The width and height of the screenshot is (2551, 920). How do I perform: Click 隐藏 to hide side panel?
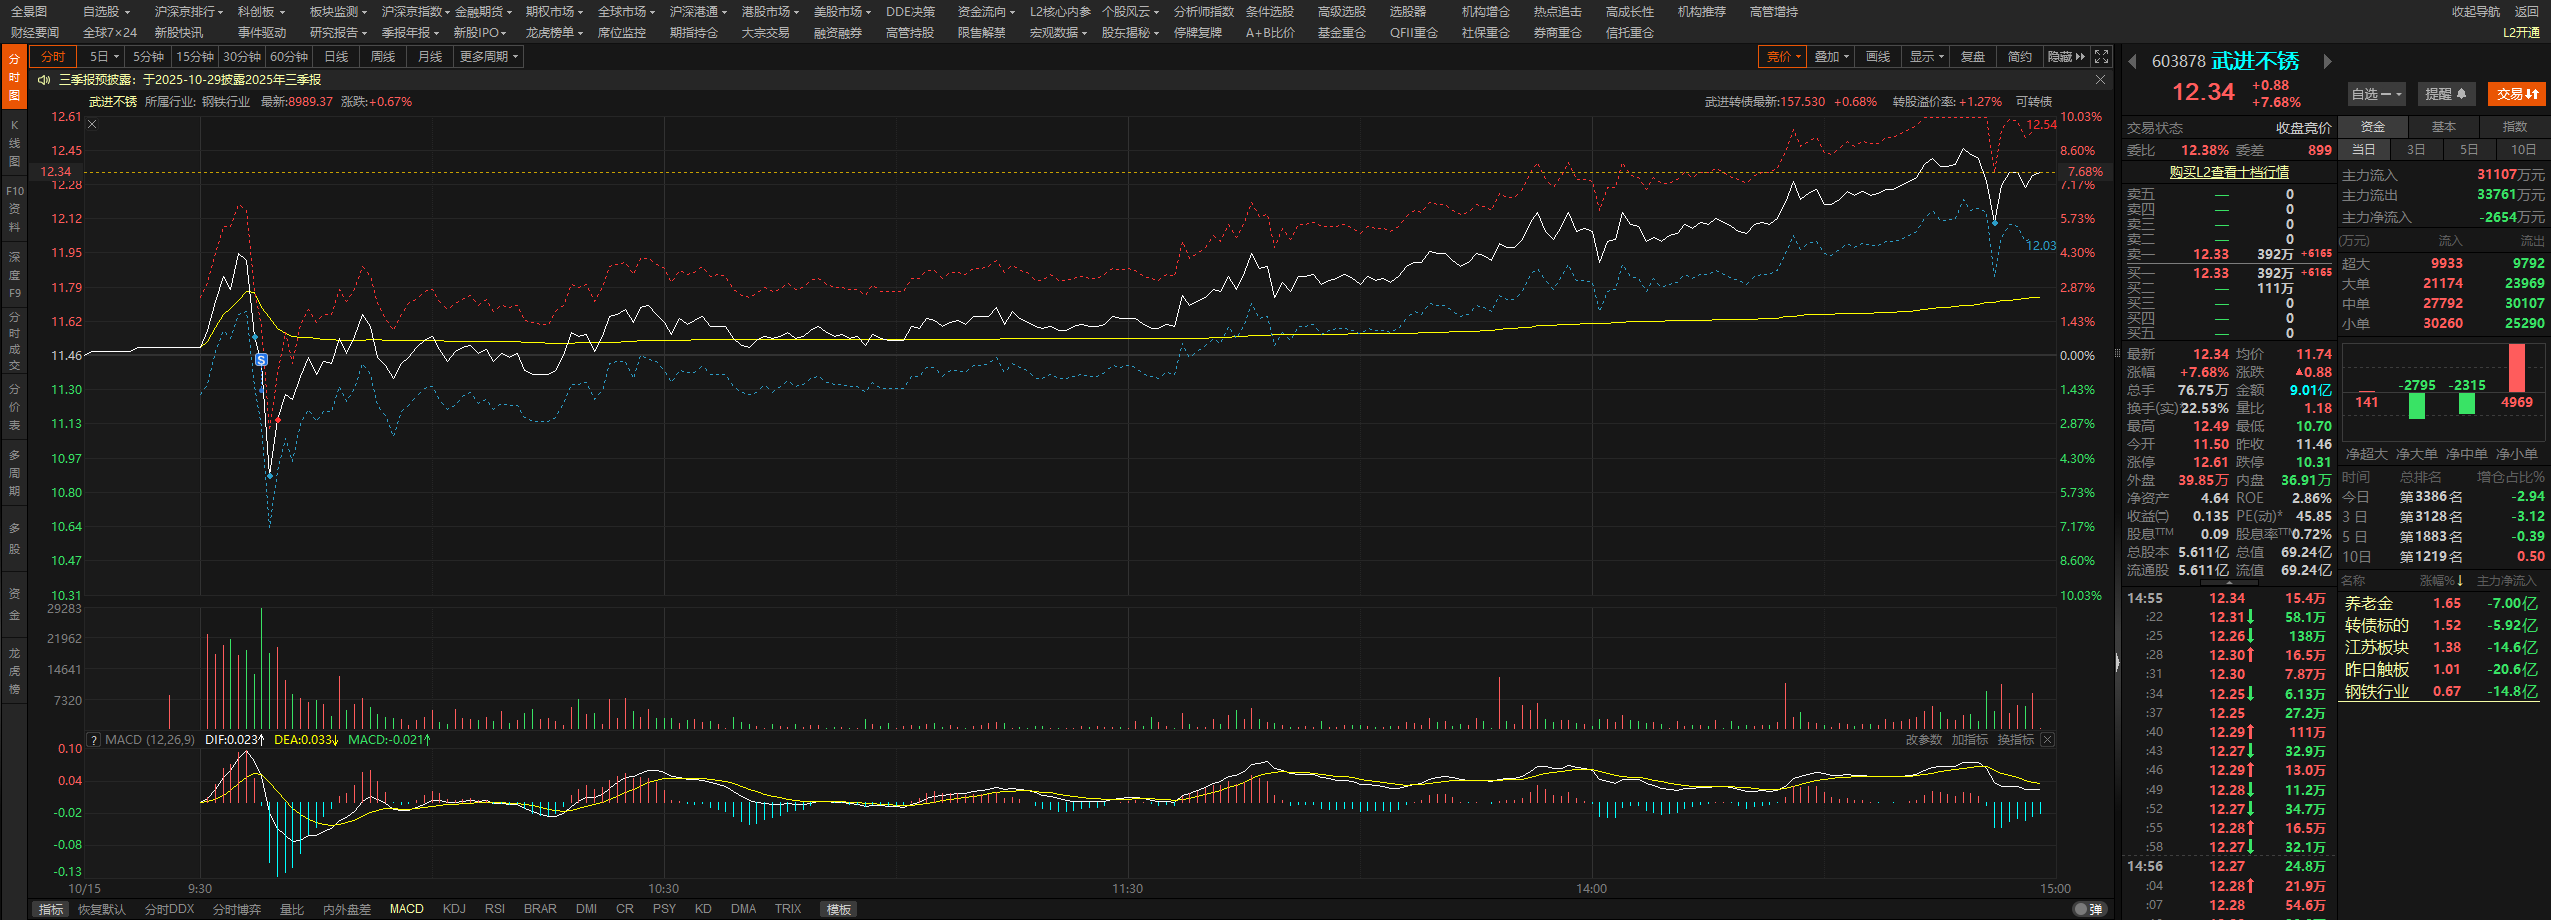2066,57
